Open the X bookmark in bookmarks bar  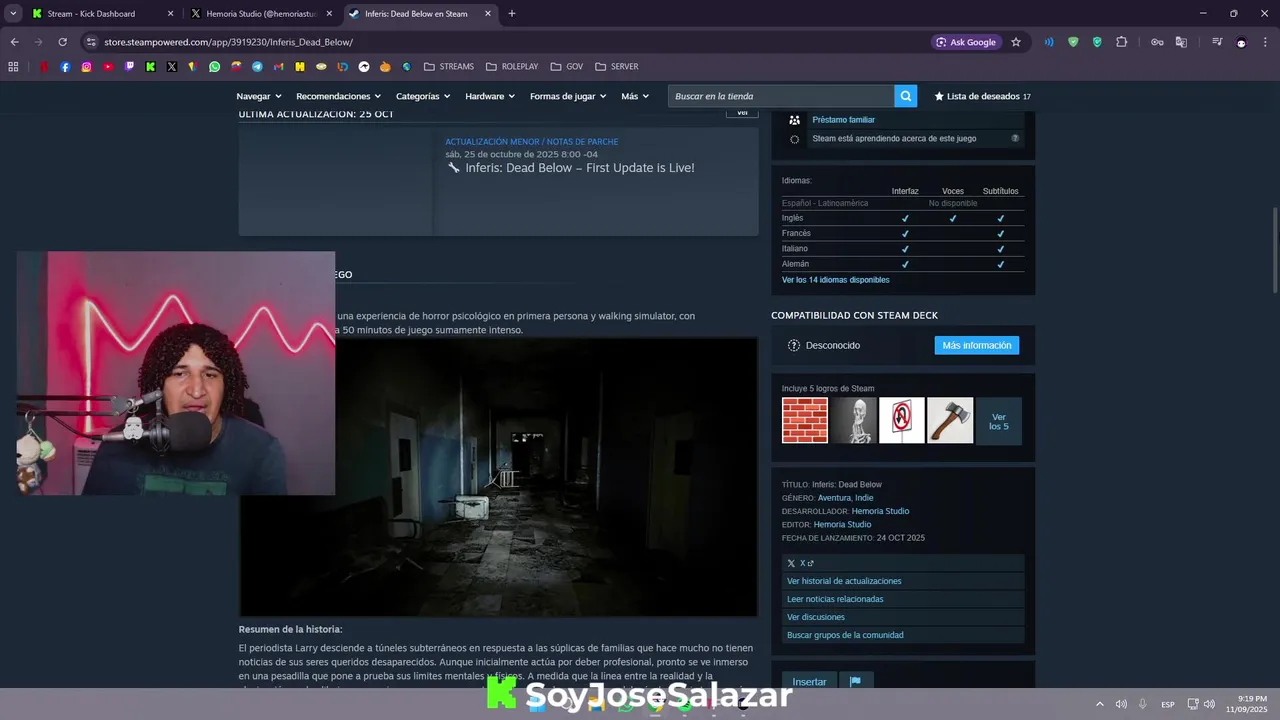coord(172,67)
